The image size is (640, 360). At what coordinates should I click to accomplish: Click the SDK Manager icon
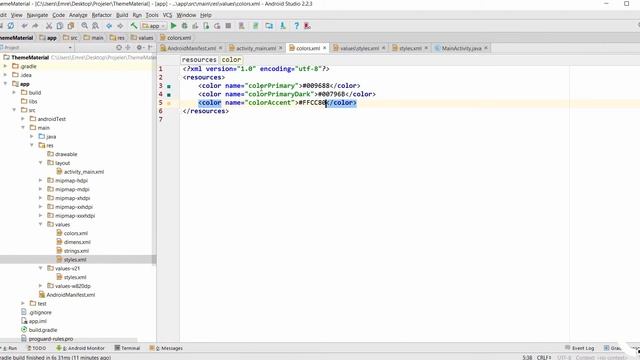click(256, 26)
